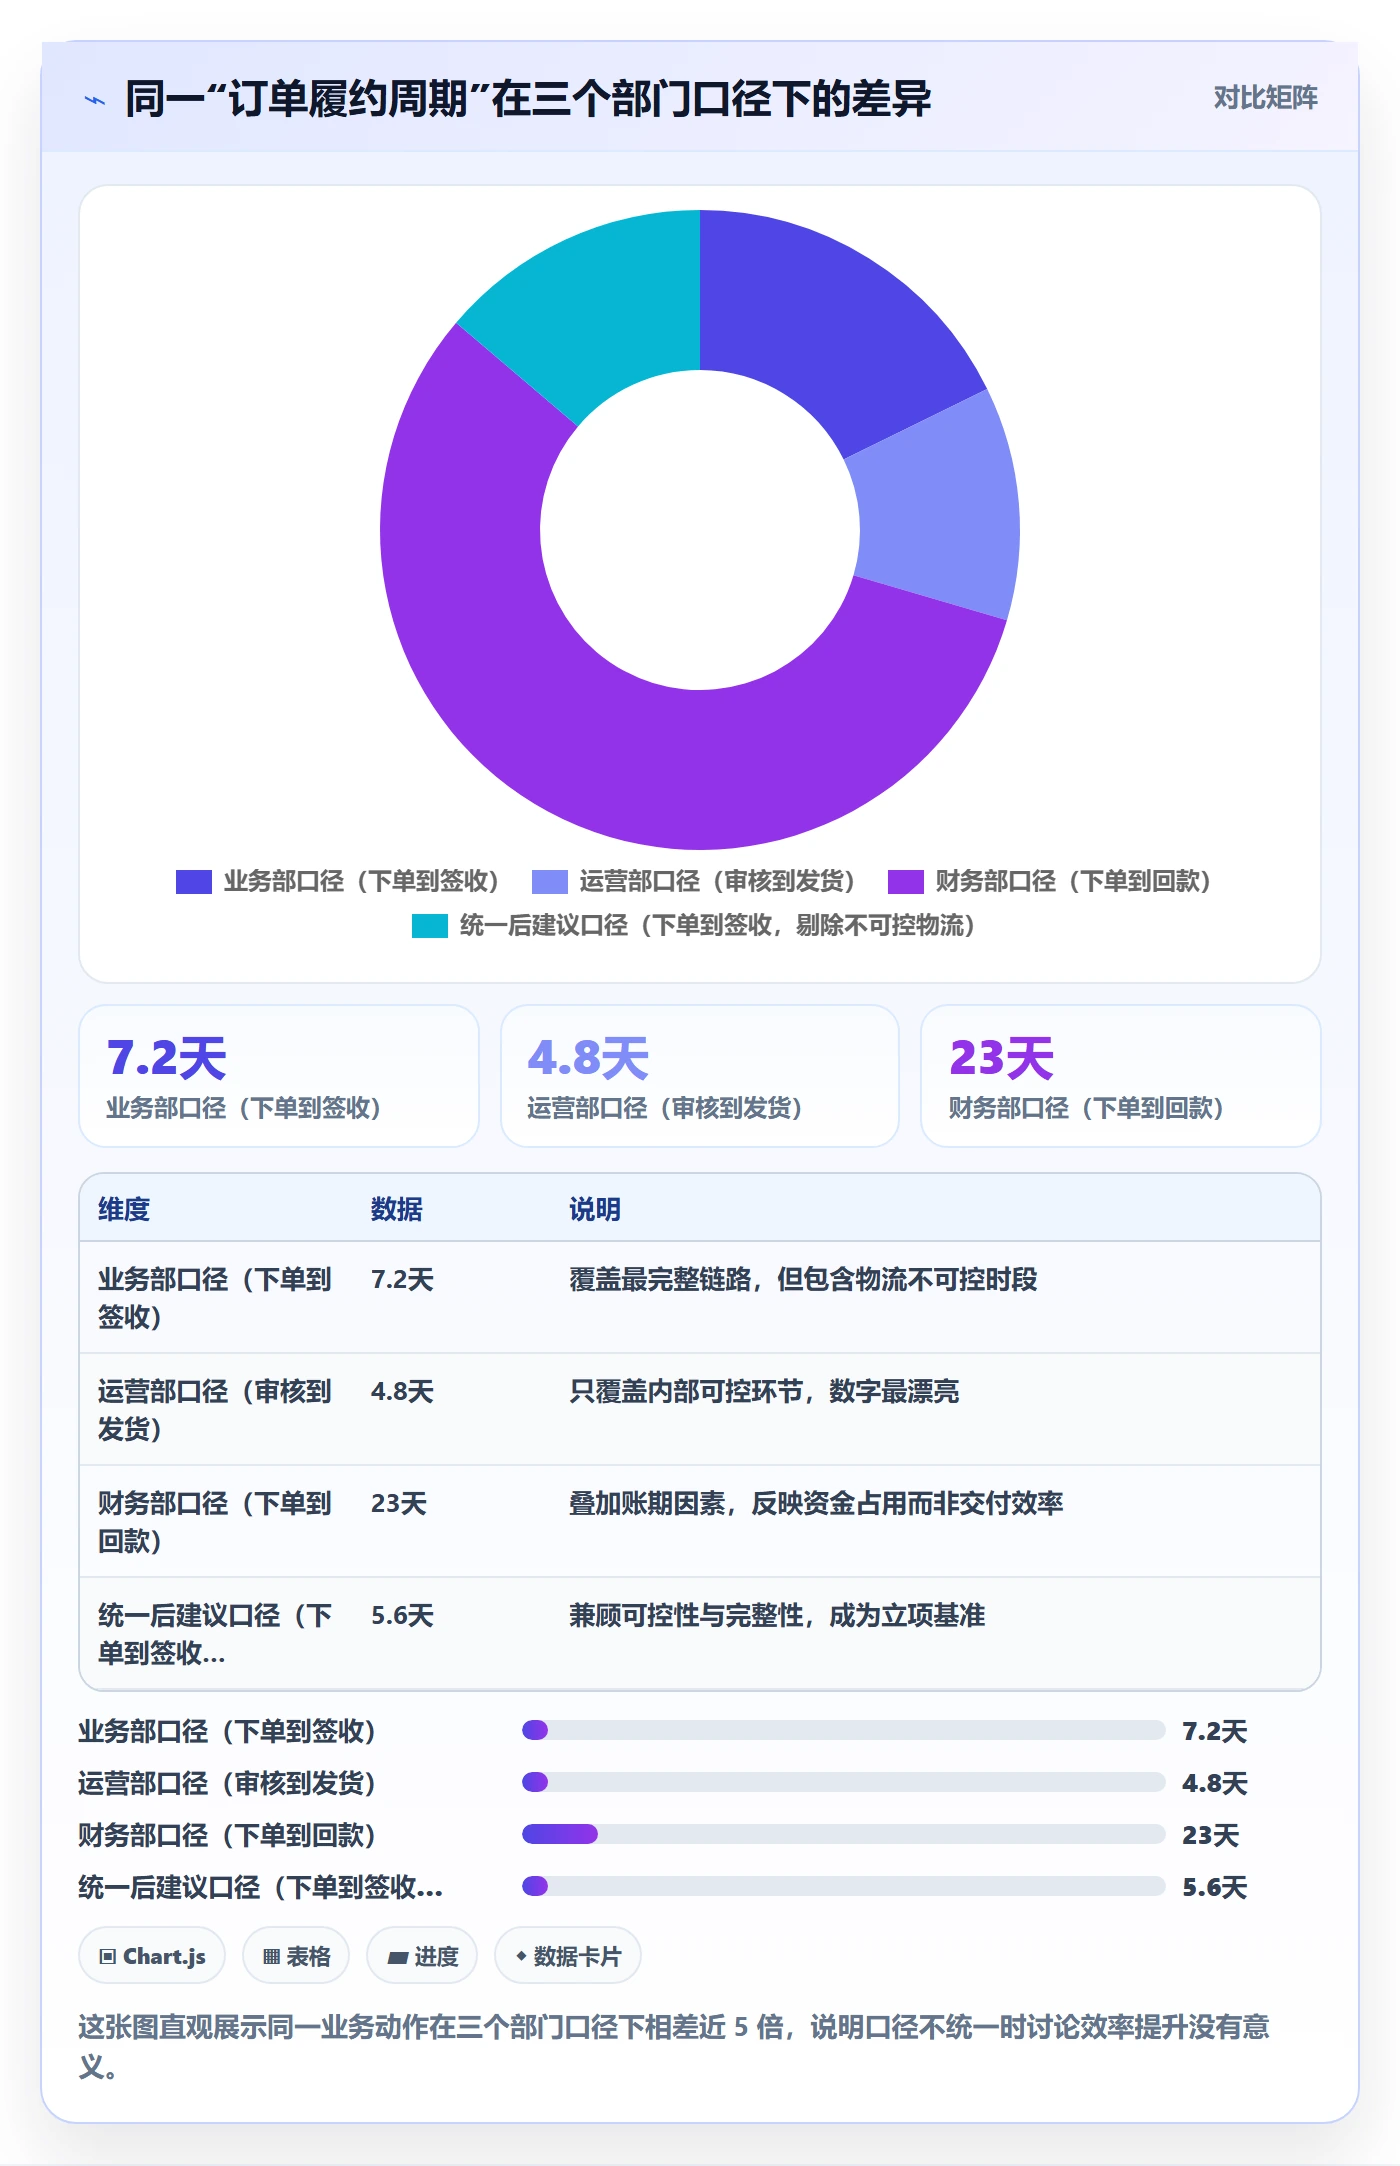Select the 4.8天 stat card
The image size is (1400, 2166).
pos(700,1076)
